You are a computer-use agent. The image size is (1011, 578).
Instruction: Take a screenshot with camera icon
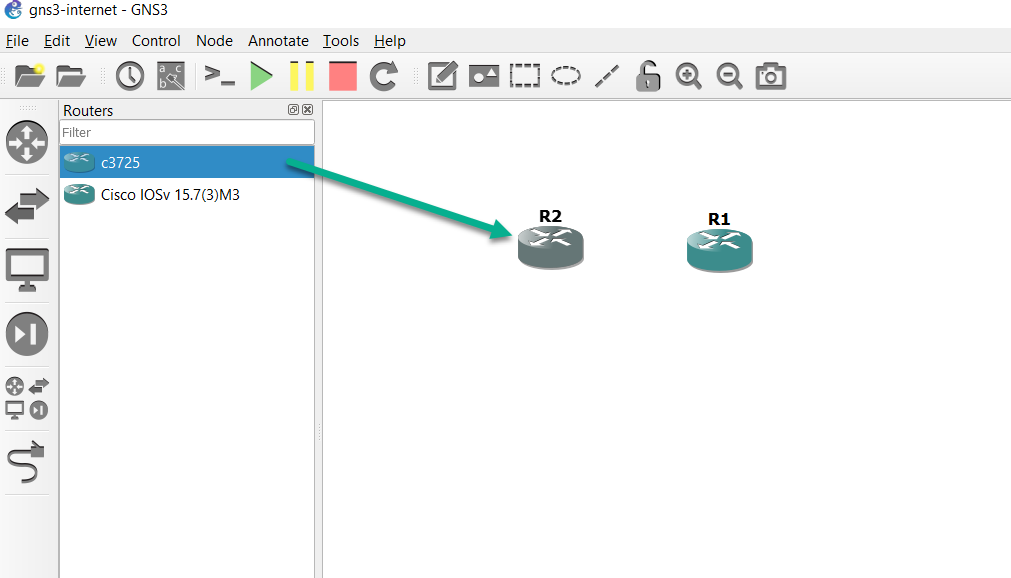click(771, 76)
